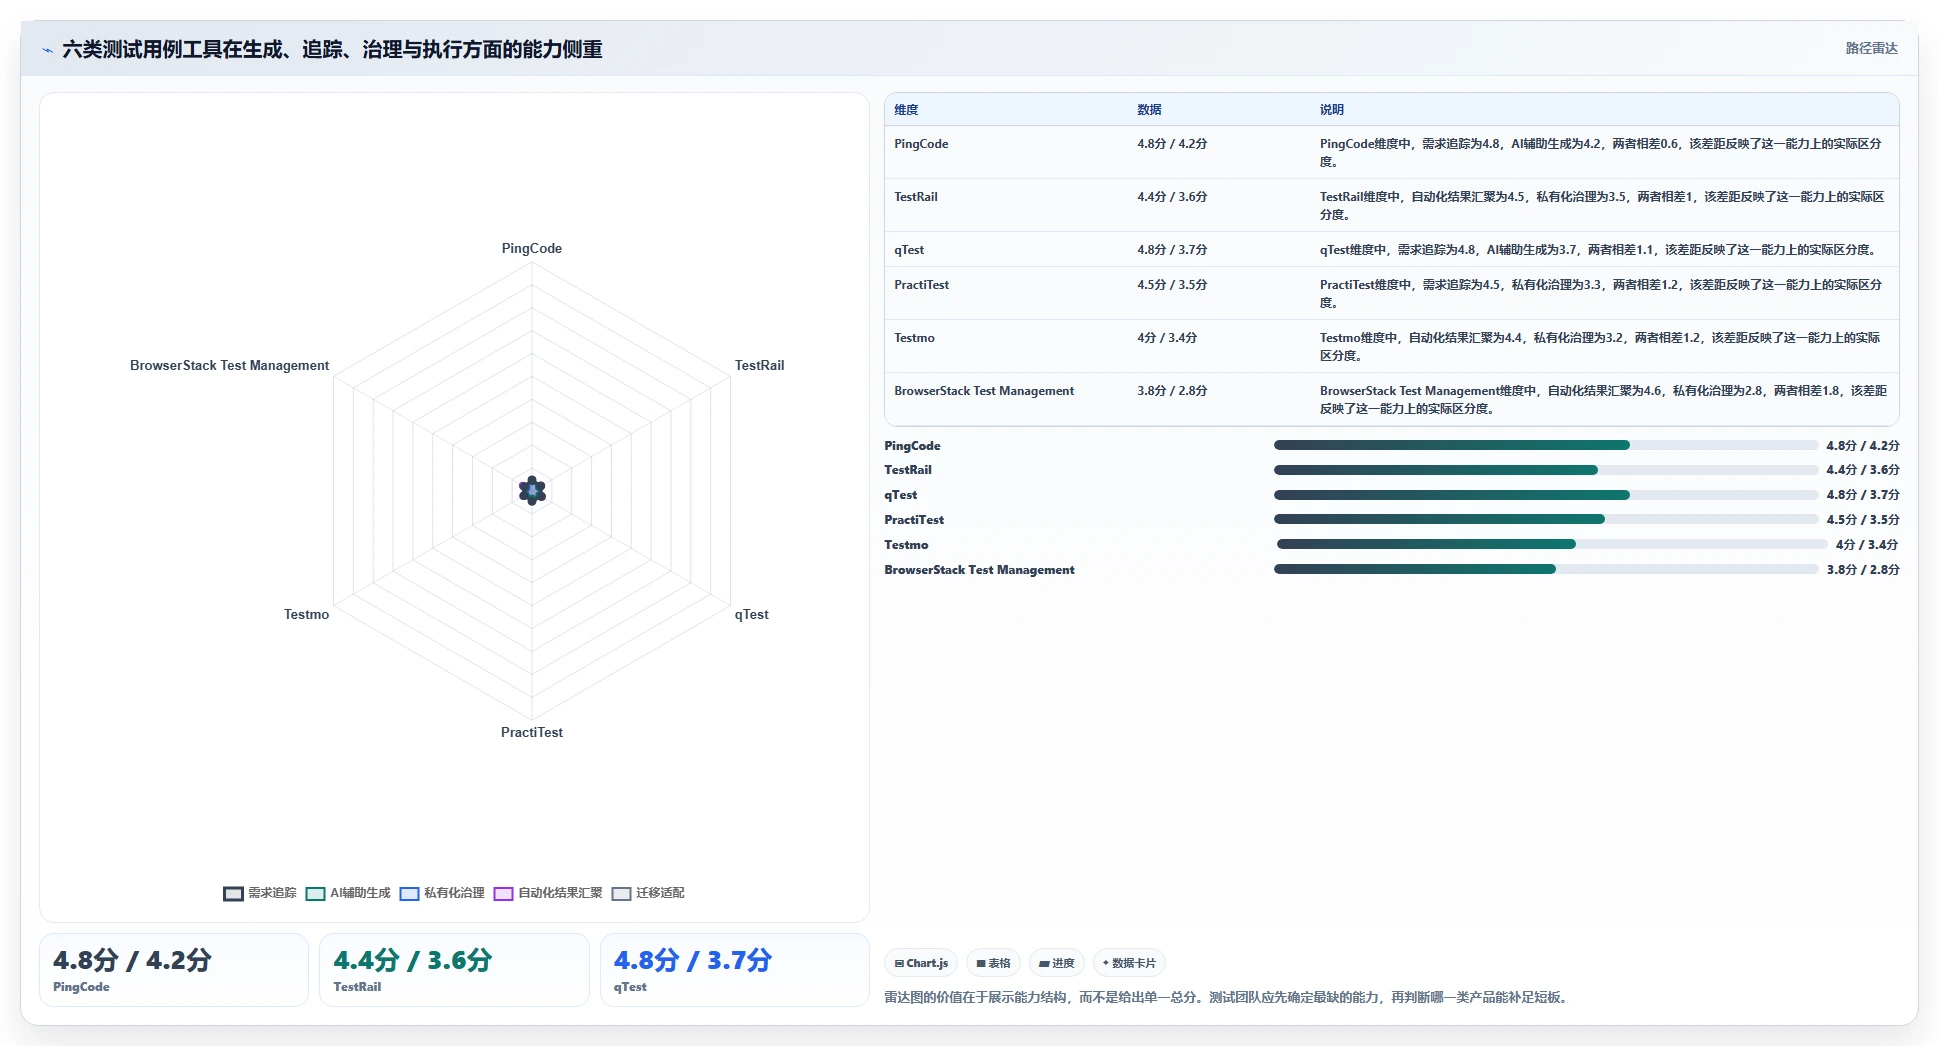1939x1046 pixels.
Task: Click the PractiTest radar axis label
Action: (532, 733)
